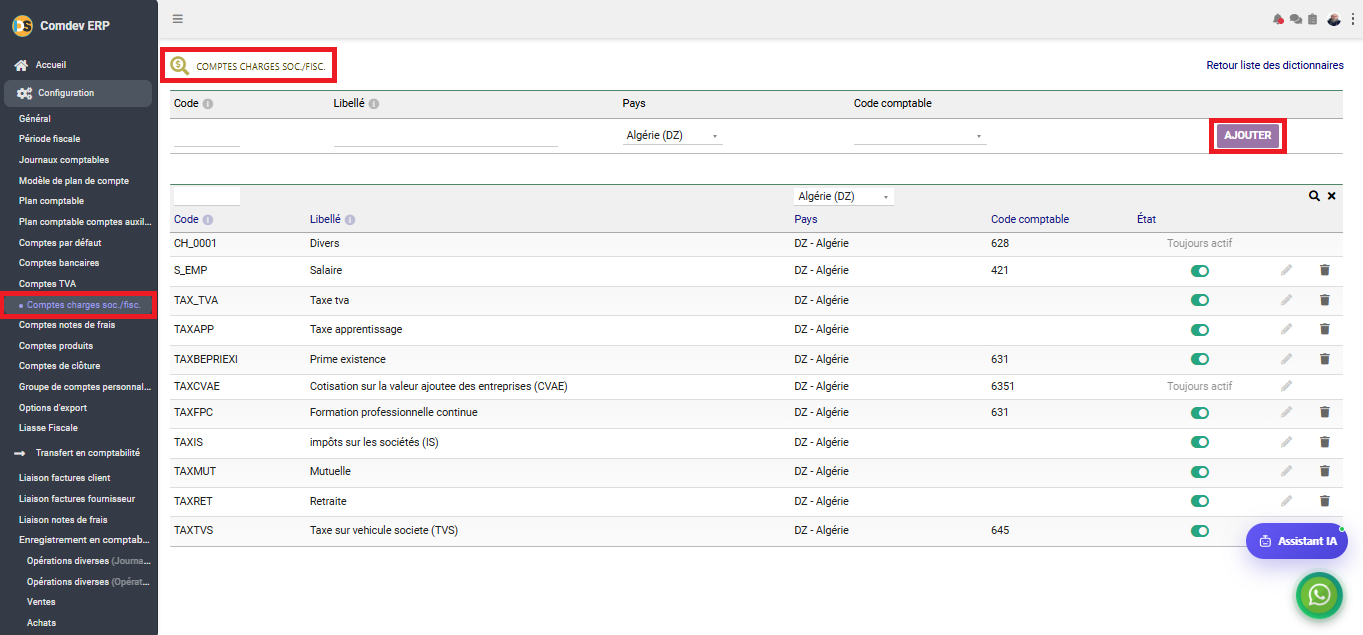
Task: Open the chat messages icon
Action: tap(1296, 19)
